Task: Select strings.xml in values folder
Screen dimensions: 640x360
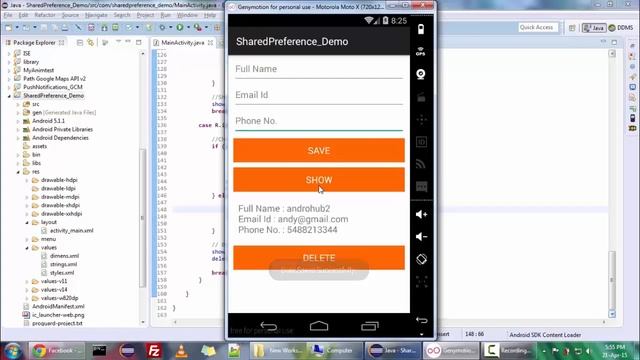Action: 63,264
